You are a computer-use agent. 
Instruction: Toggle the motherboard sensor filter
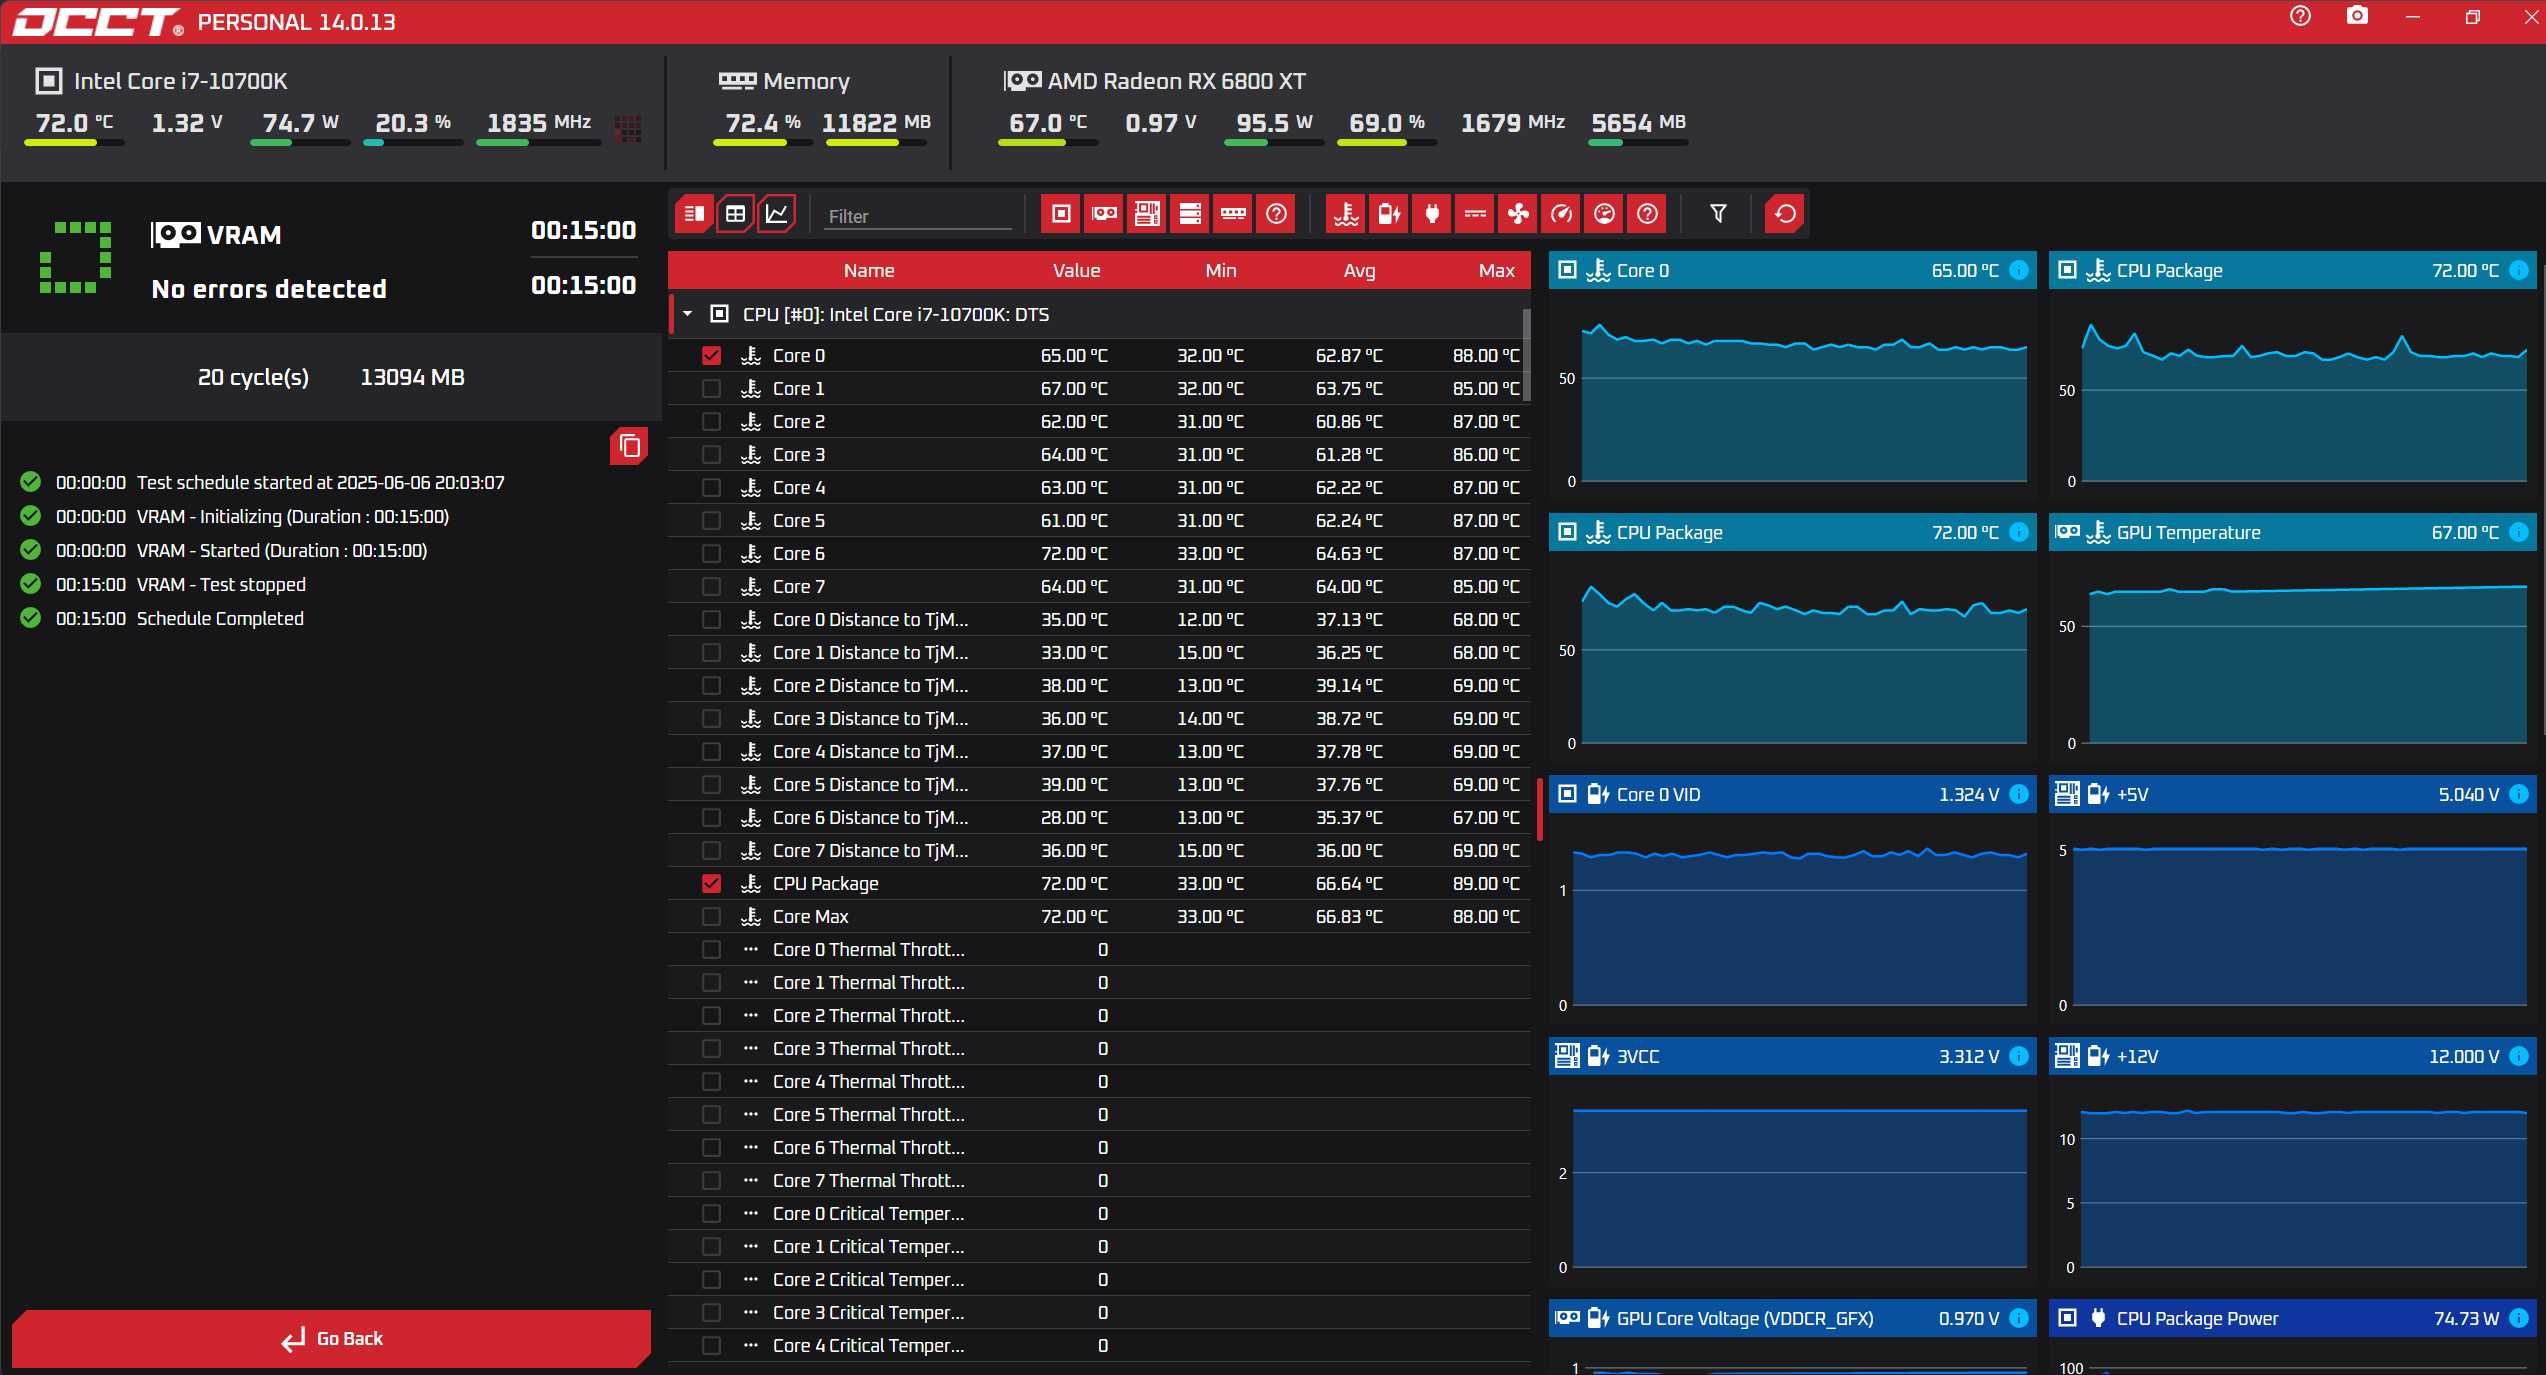point(1147,214)
